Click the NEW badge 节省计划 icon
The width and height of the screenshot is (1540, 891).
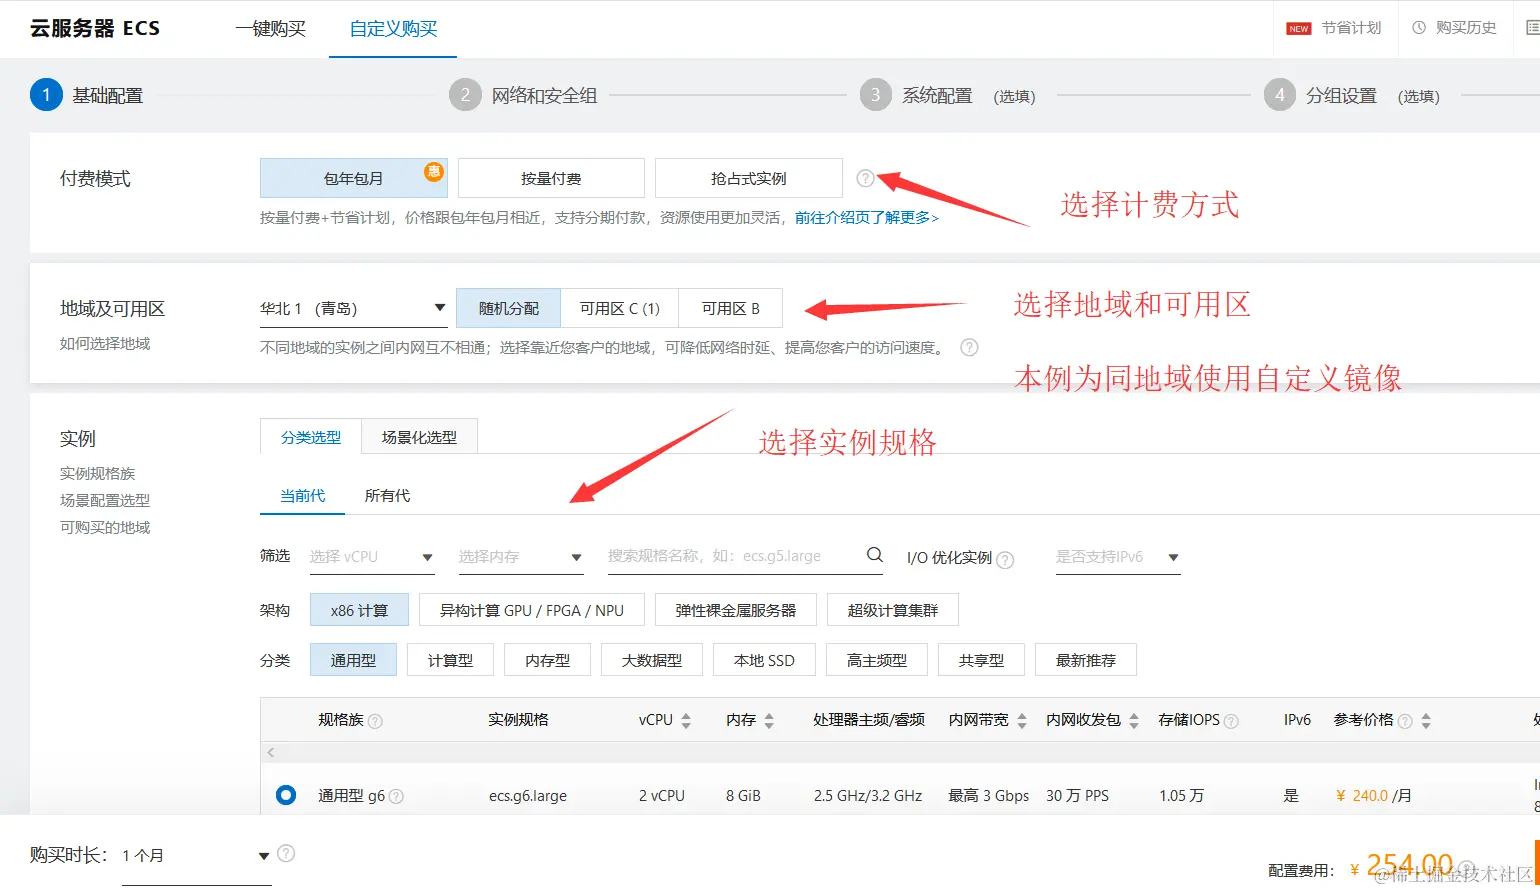click(x=1299, y=28)
